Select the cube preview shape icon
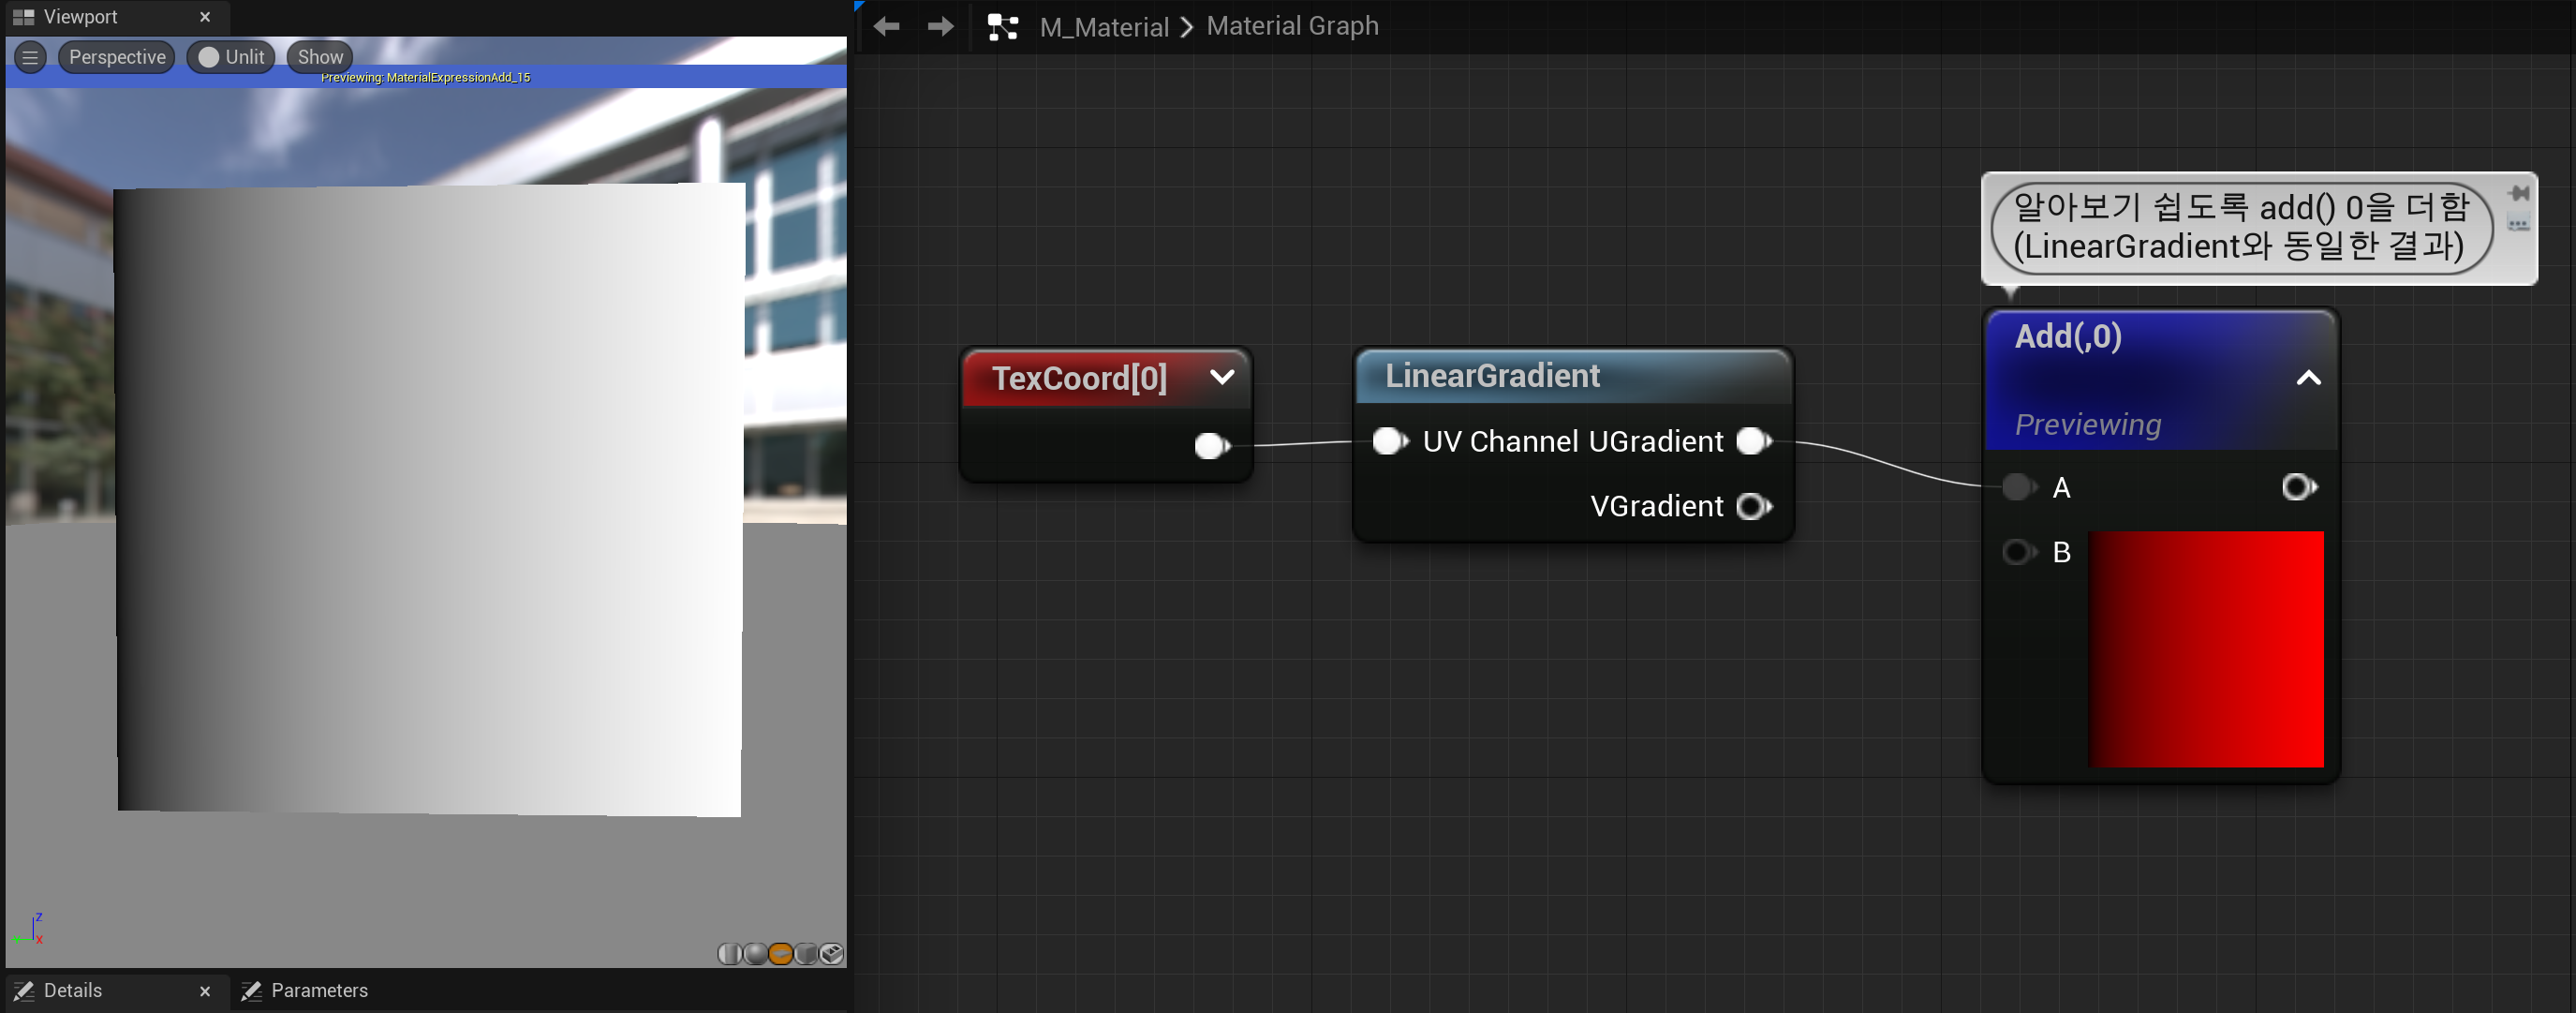Image resolution: width=2576 pixels, height=1013 pixels. 806,954
